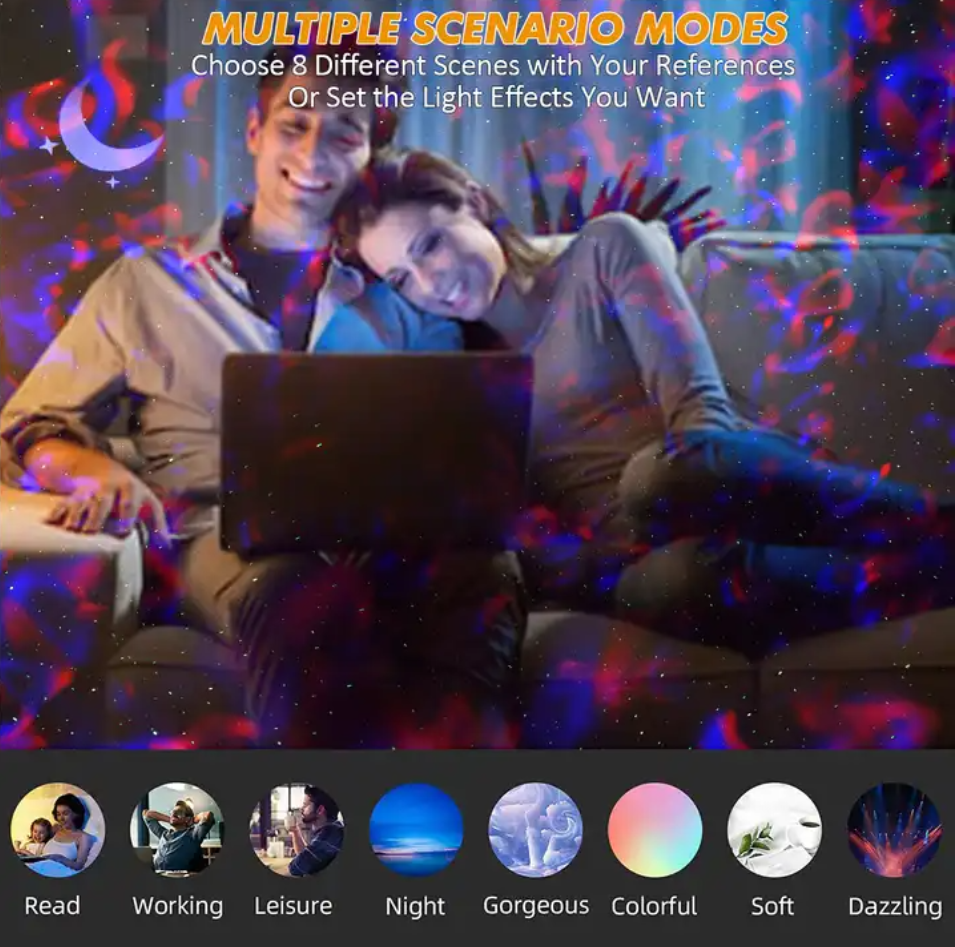Choose the "Soft" text label
Image resolution: width=955 pixels, height=947 pixels.
tap(772, 906)
